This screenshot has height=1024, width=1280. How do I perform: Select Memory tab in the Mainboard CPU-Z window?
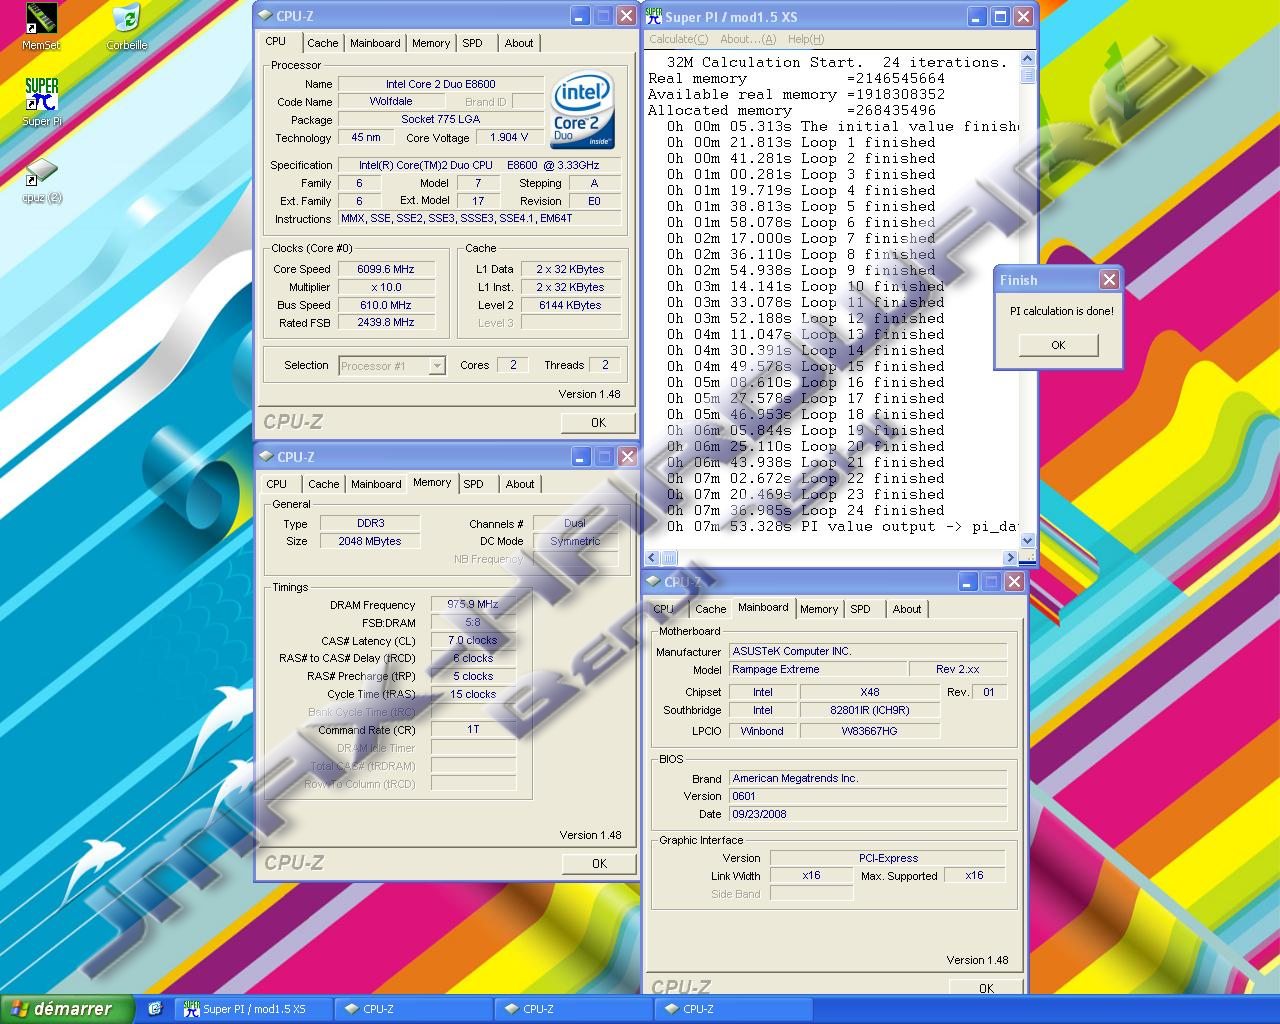819,609
